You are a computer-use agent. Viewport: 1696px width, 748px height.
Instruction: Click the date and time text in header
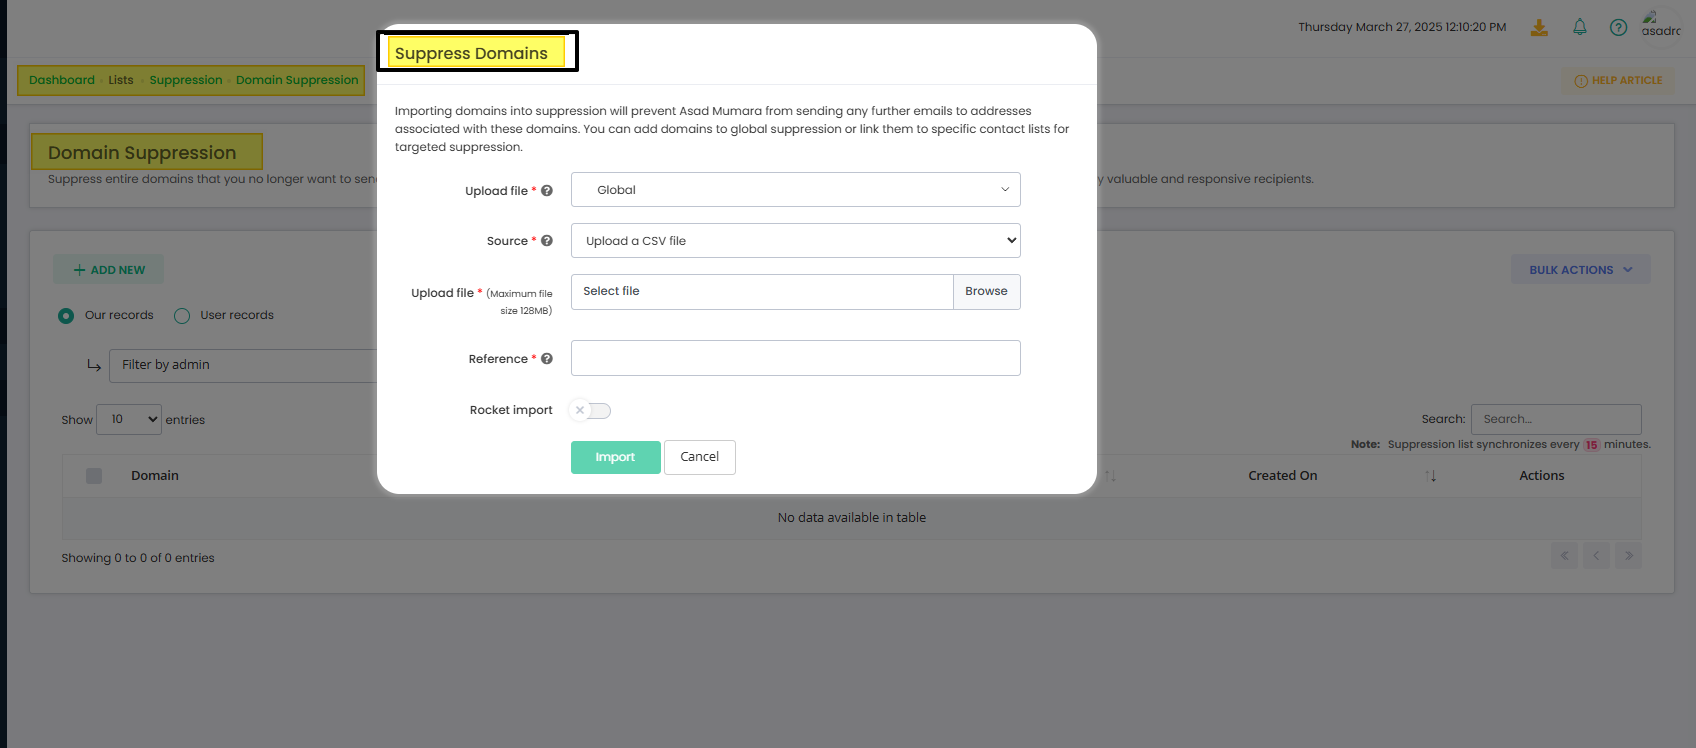pyautogui.click(x=1402, y=27)
